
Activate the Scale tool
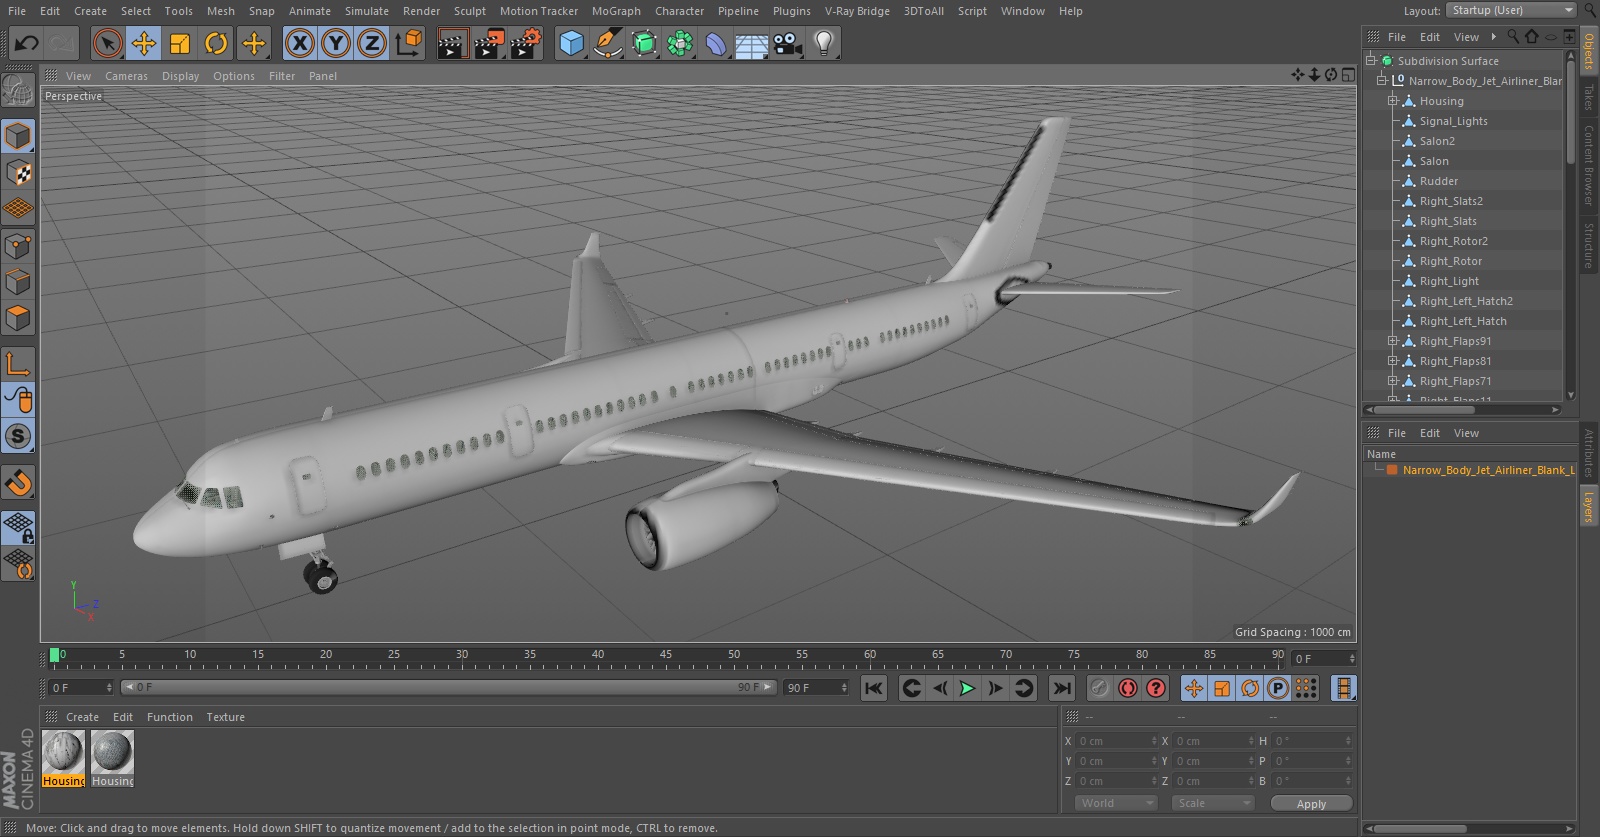pyautogui.click(x=180, y=43)
